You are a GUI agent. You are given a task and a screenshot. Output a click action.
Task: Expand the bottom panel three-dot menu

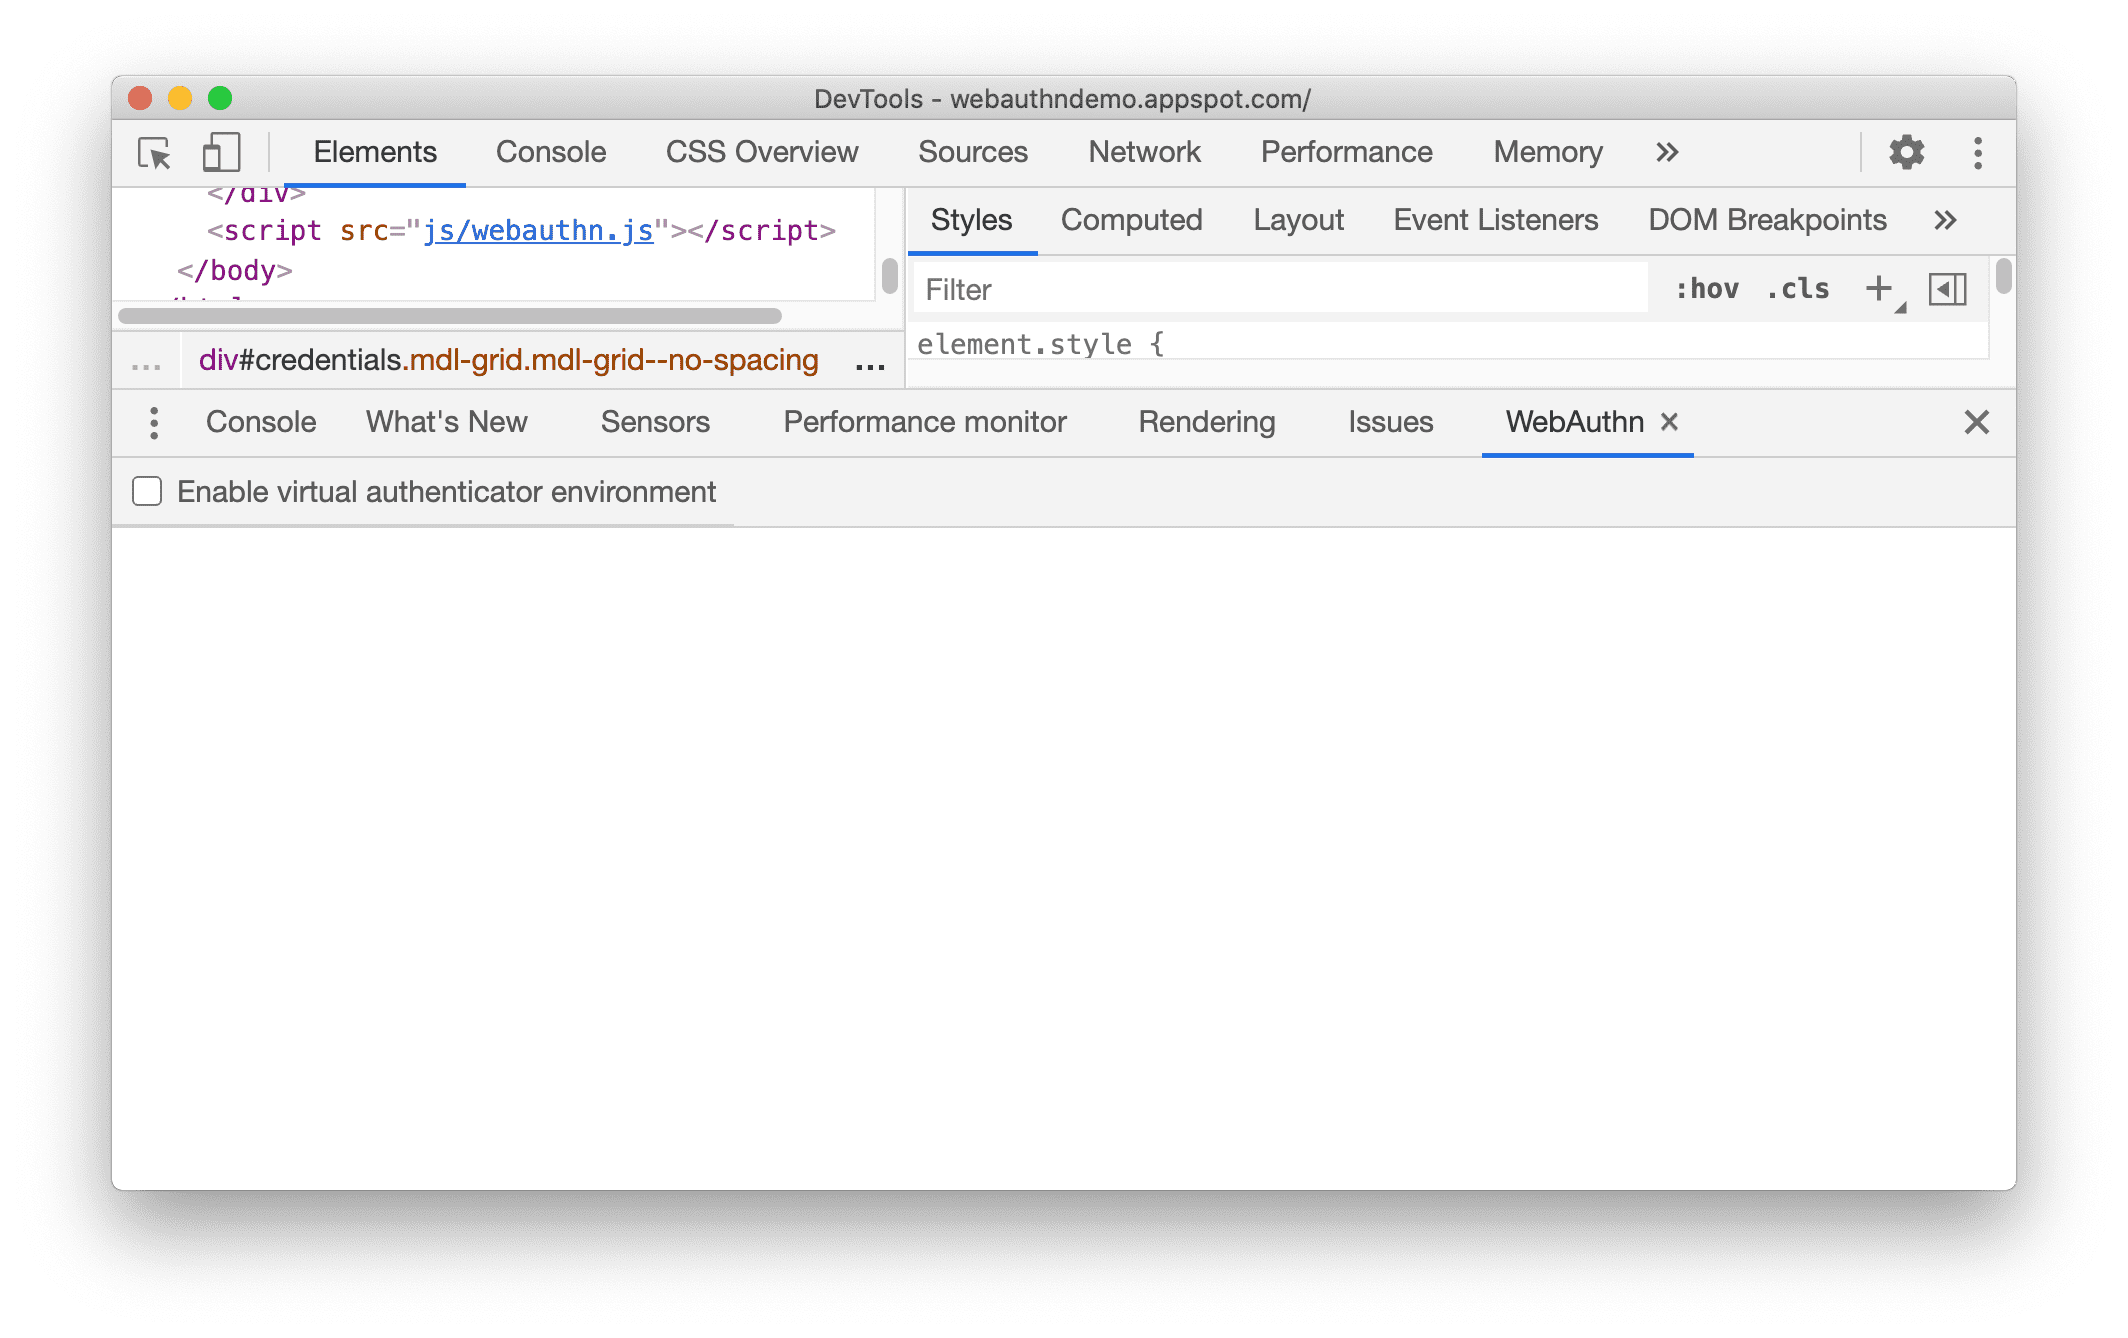click(154, 421)
